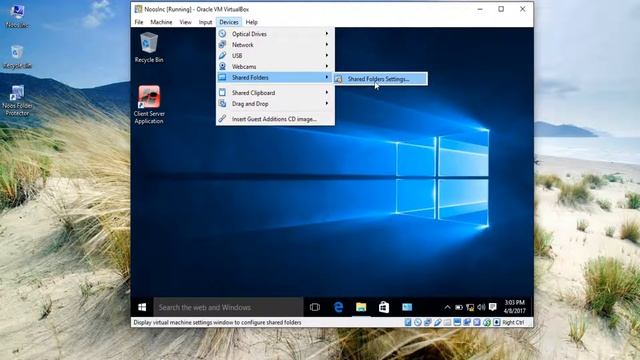Image resolution: width=640 pixels, height=360 pixels.
Task: Open the Optical Drives submenu
Action: pyautogui.click(x=276, y=34)
